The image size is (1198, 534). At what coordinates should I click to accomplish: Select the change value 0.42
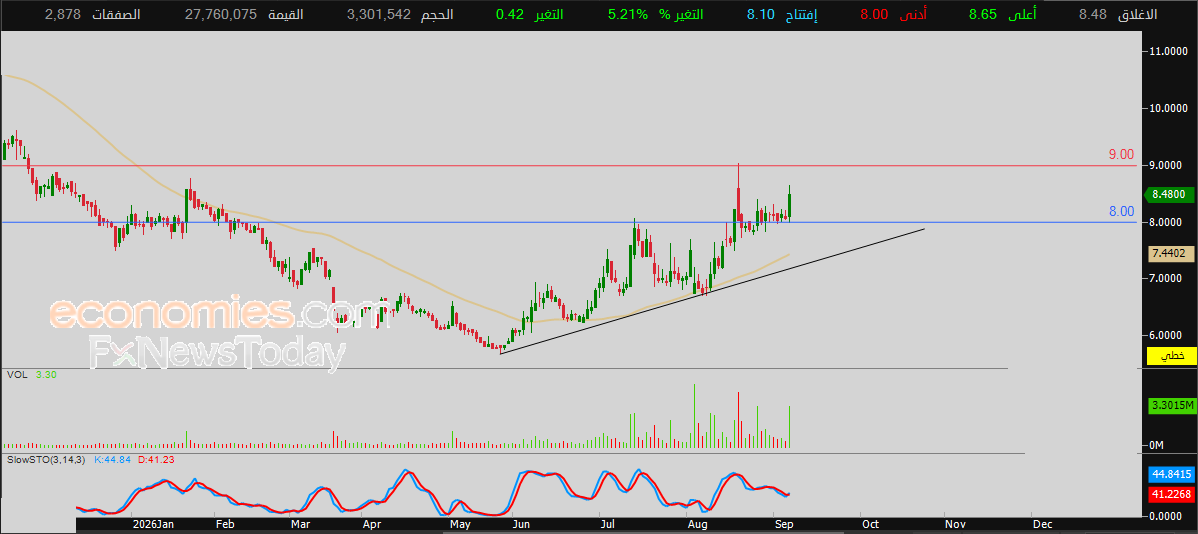pos(510,15)
